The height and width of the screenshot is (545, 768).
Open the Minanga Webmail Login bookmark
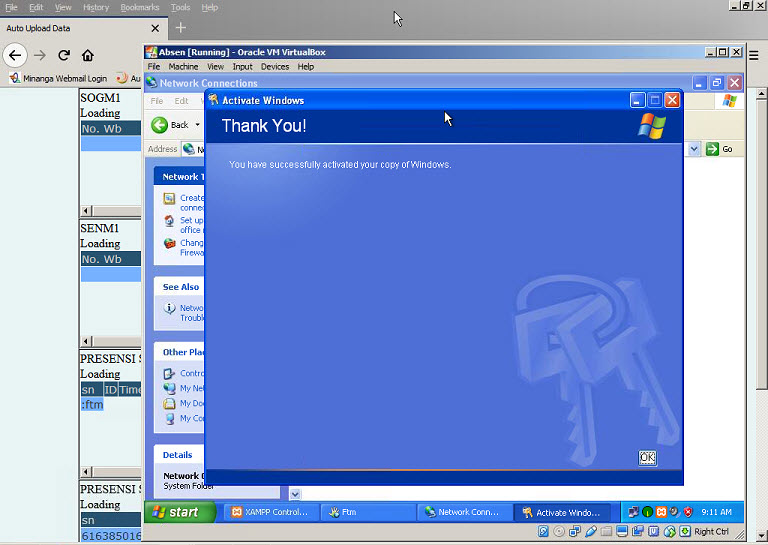tap(58, 78)
